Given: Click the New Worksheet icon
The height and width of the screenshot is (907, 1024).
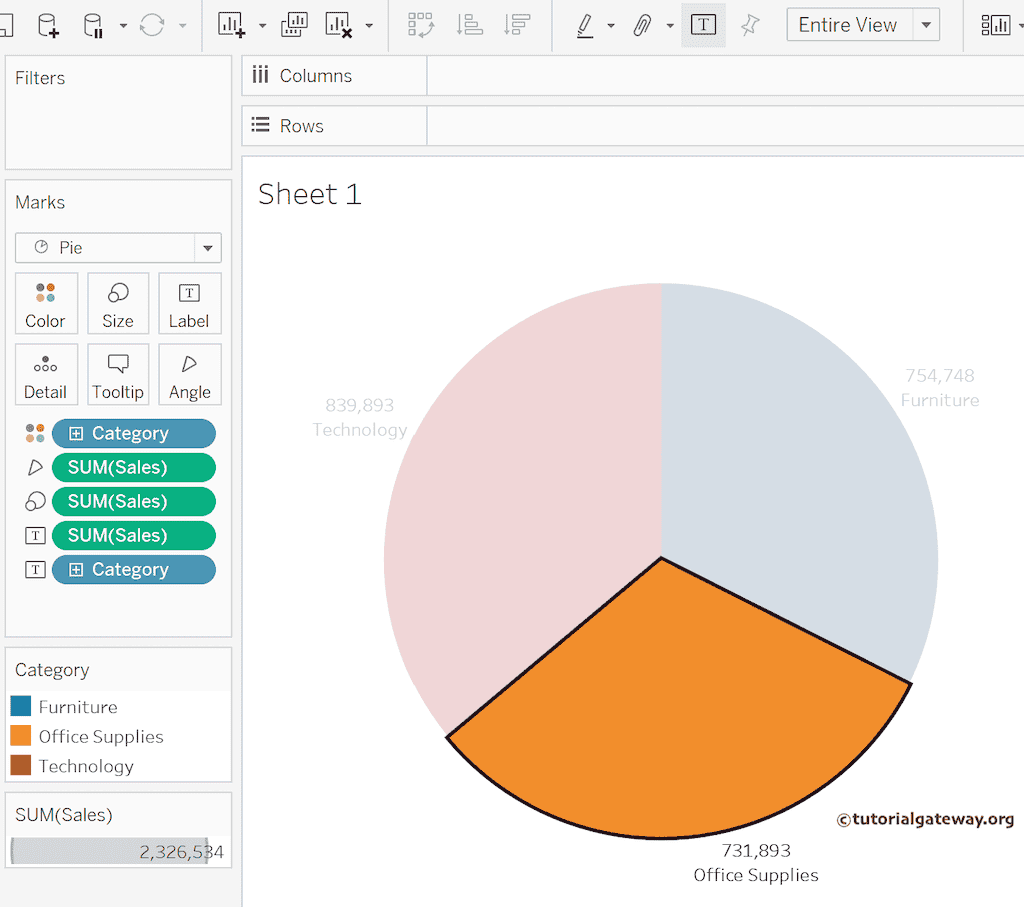Looking at the screenshot, I should click(x=231, y=25).
